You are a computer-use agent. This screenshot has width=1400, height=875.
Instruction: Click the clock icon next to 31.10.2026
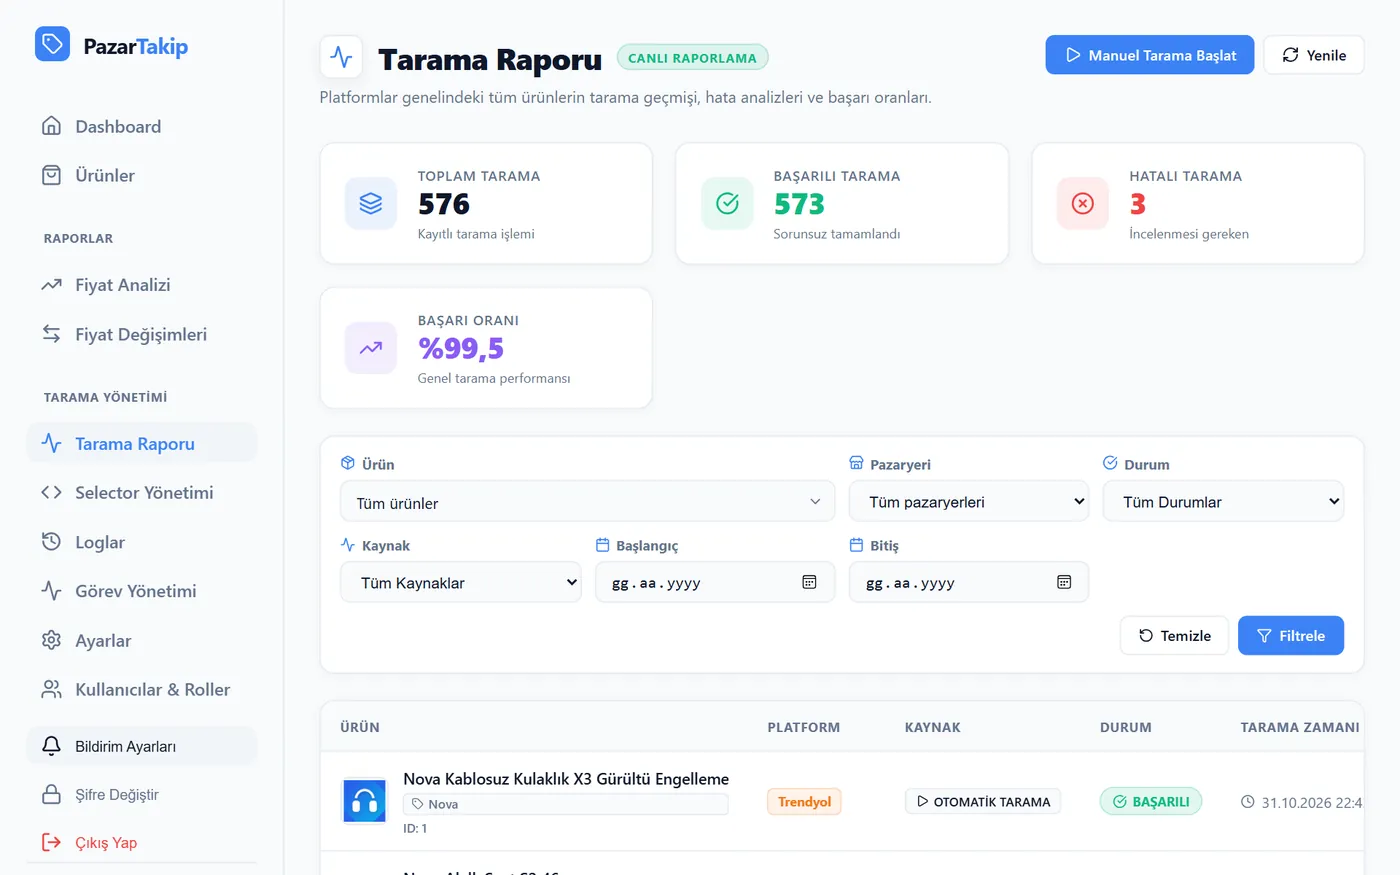click(1247, 802)
